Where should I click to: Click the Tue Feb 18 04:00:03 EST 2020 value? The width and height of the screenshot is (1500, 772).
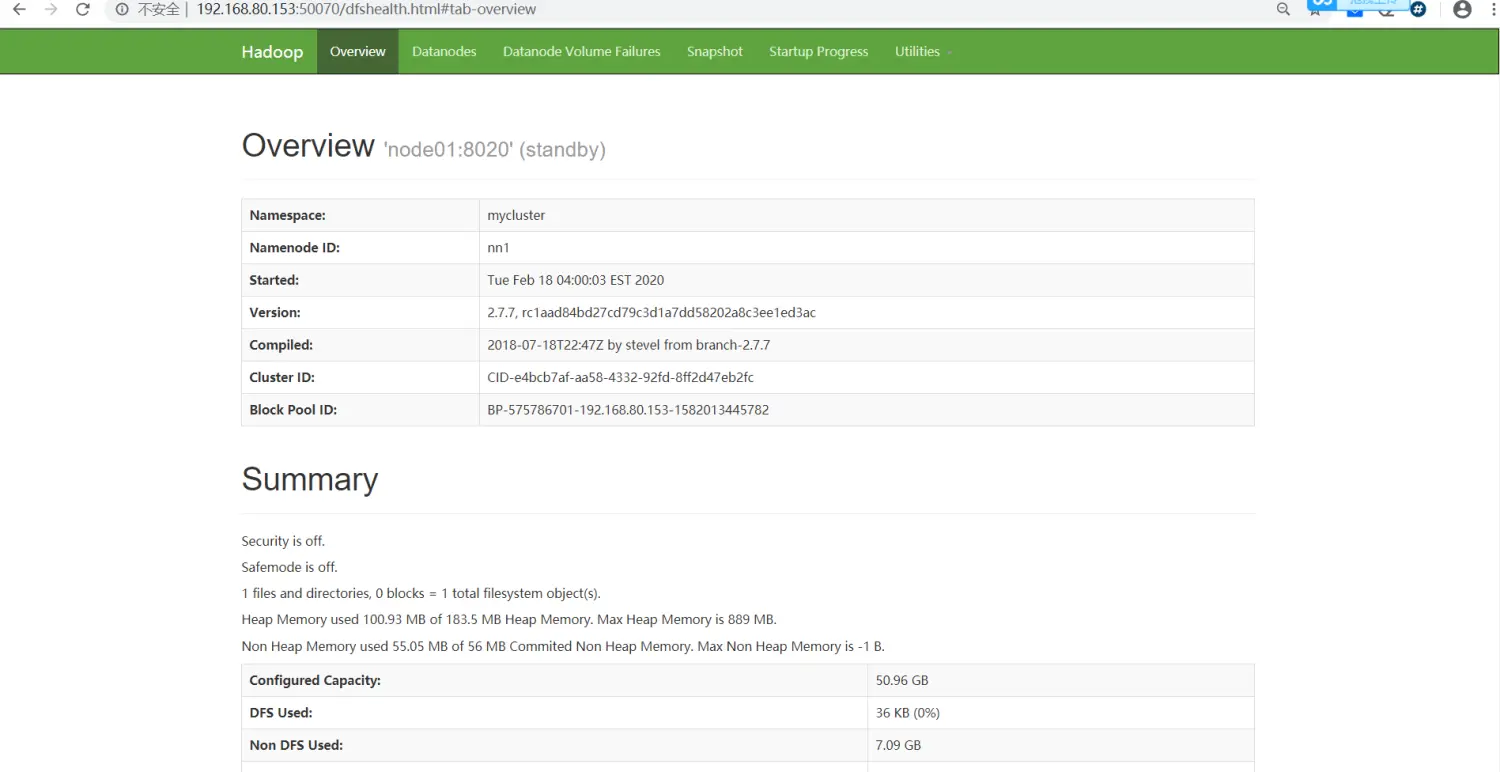[x=576, y=280]
